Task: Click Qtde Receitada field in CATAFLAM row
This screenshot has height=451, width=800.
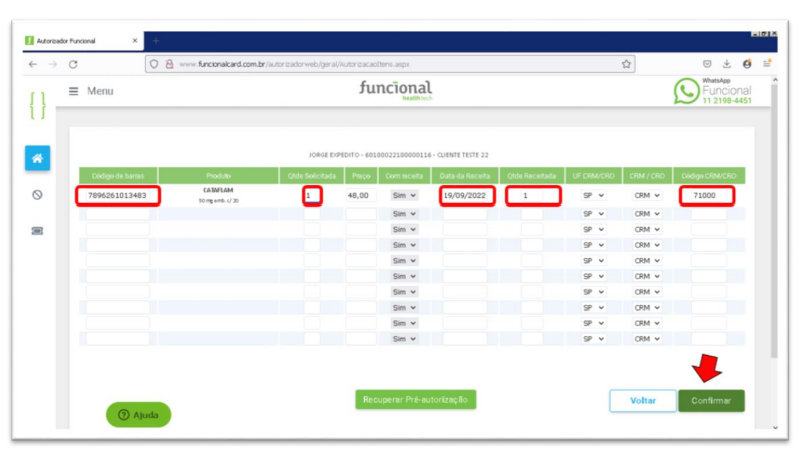Action: [x=533, y=195]
